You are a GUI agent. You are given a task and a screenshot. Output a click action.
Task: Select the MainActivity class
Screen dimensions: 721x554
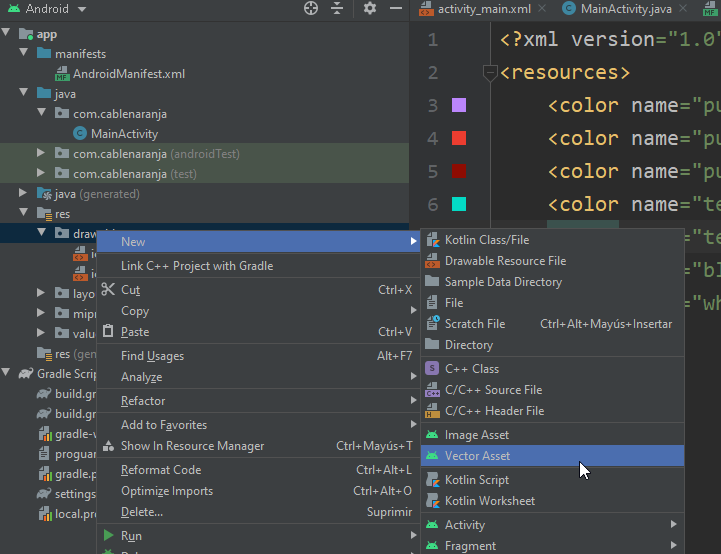tap(115, 134)
